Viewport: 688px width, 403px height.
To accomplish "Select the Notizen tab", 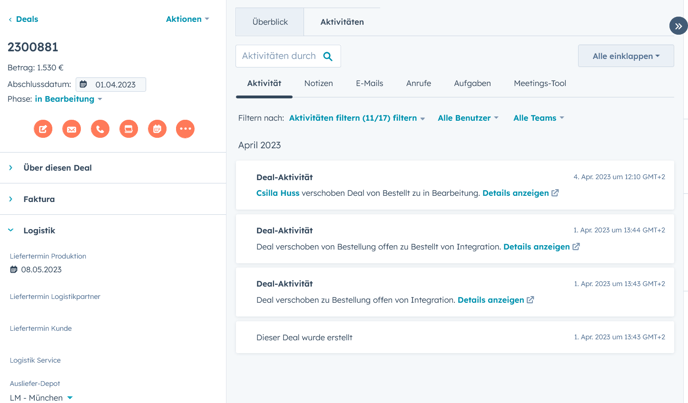I will 318,83.
